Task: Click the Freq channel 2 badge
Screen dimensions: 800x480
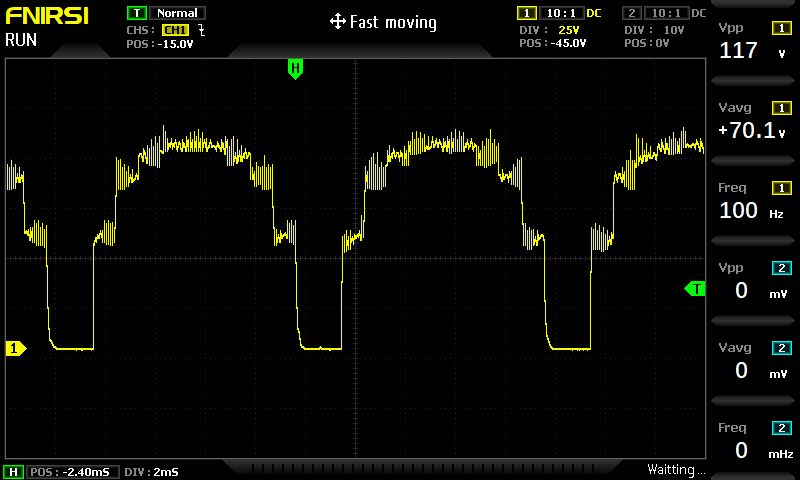Action: [782, 427]
